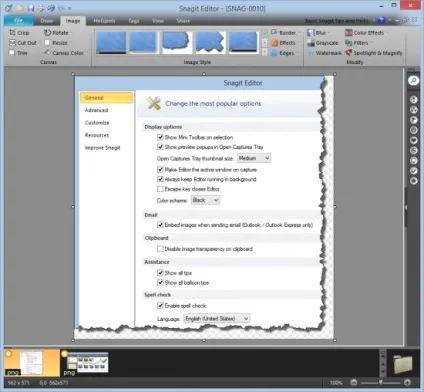This screenshot has width=424, height=392.
Task: Pick the first drop-shadow image style
Action: [x=111, y=42]
